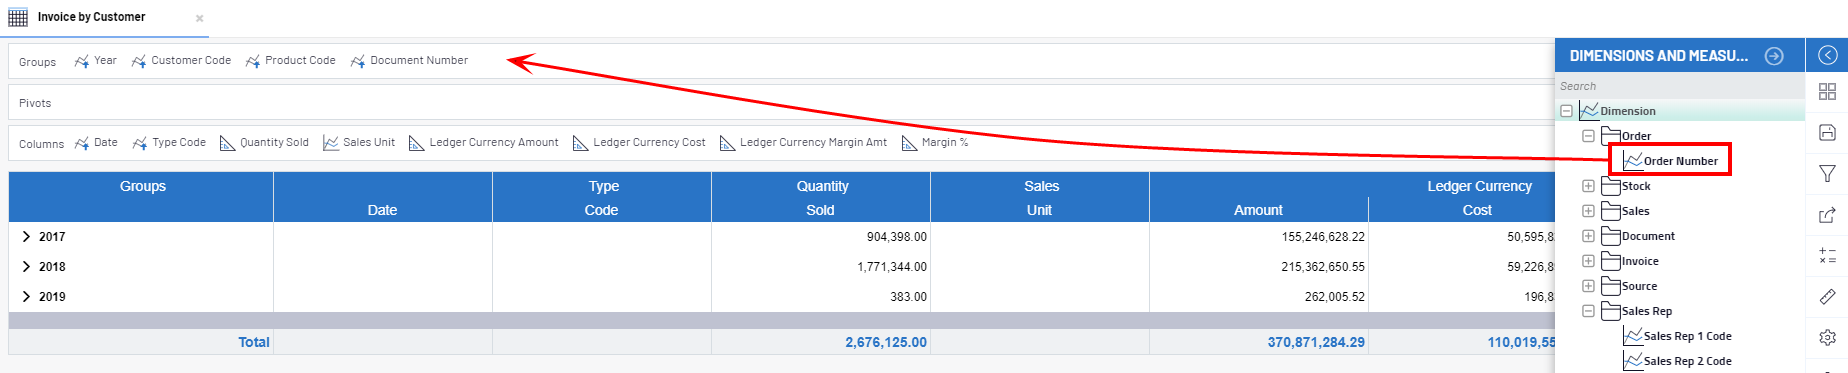Click the Customer Code group chip
Viewport: 1848px width, 373px height.
point(181,61)
